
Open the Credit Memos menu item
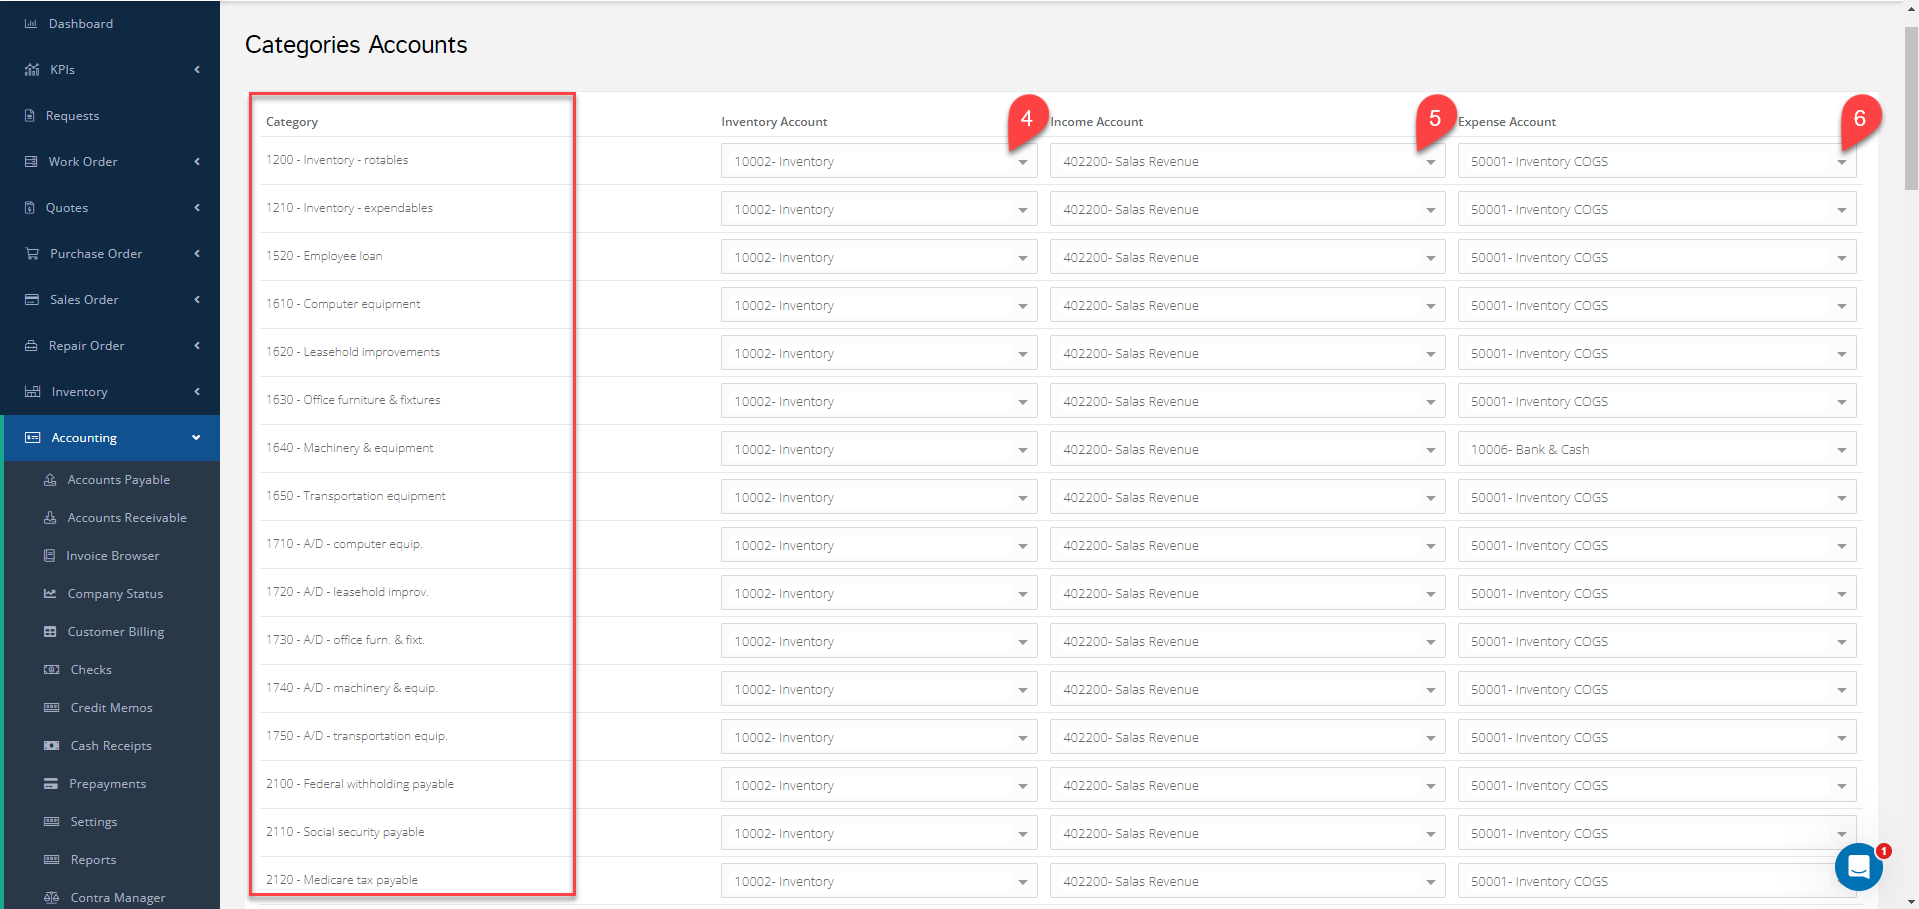(x=111, y=707)
